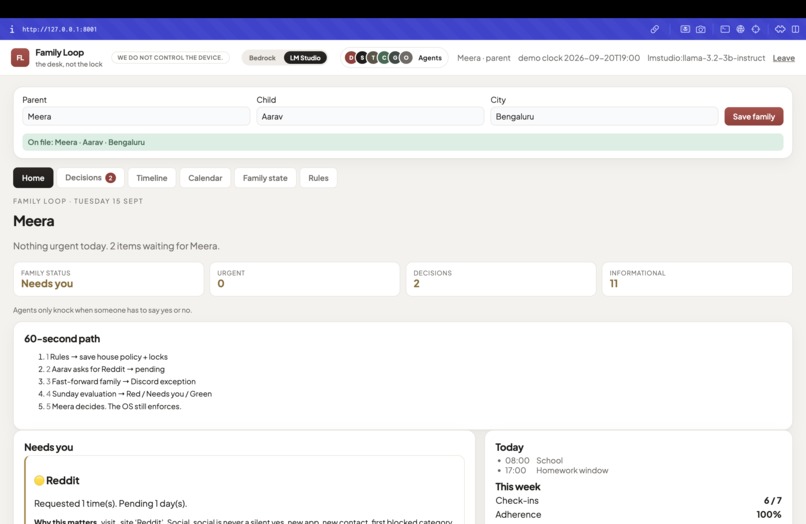Click the On file: Meera · Aarav · Bengaluru banner
This screenshot has height=524, width=806.
point(402,142)
